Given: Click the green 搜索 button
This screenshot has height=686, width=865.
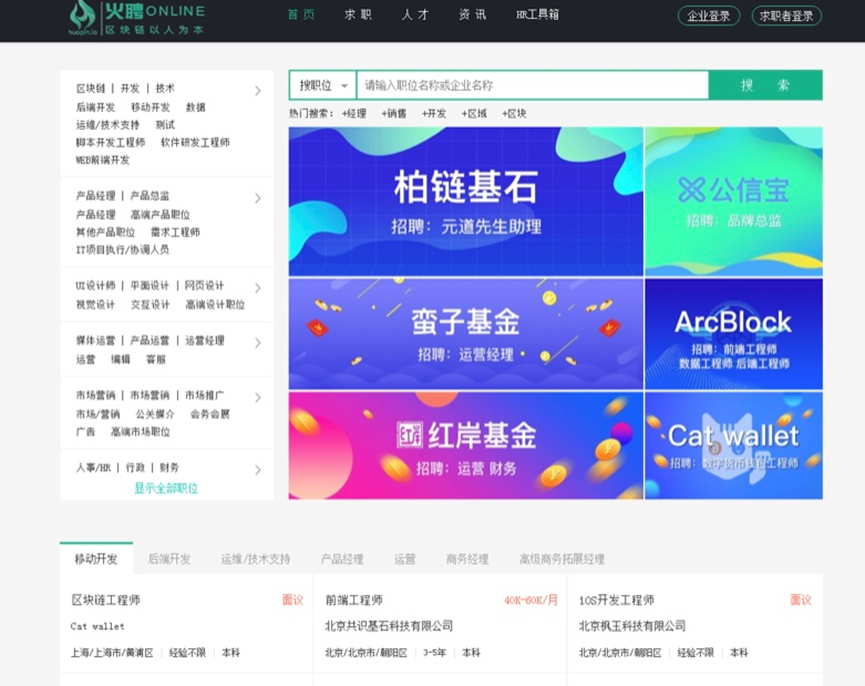Looking at the screenshot, I should click(765, 85).
